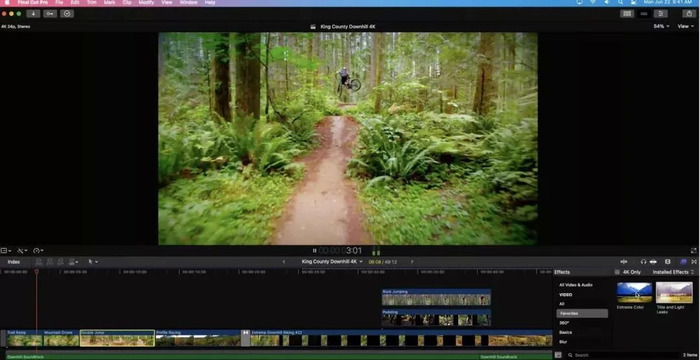Open the viewer zoom 54% dropdown
This screenshot has width=700, height=360.
pyautogui.click(x=661, y=26)
